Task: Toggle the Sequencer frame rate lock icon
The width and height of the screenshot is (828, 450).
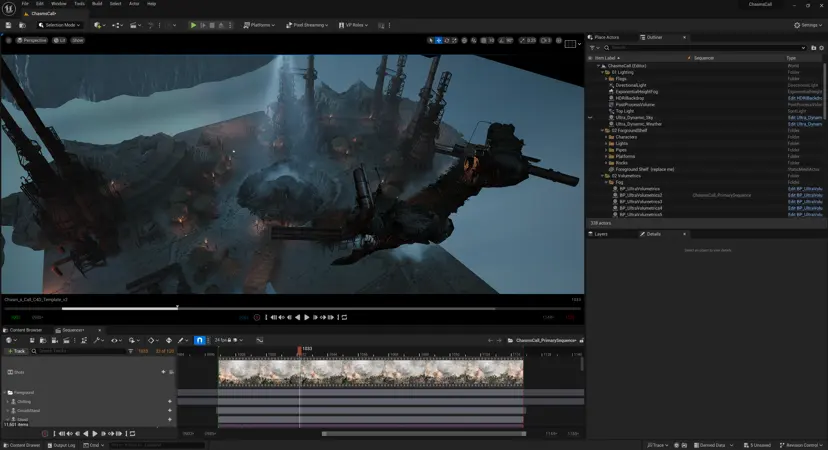Action: (230, 341)
